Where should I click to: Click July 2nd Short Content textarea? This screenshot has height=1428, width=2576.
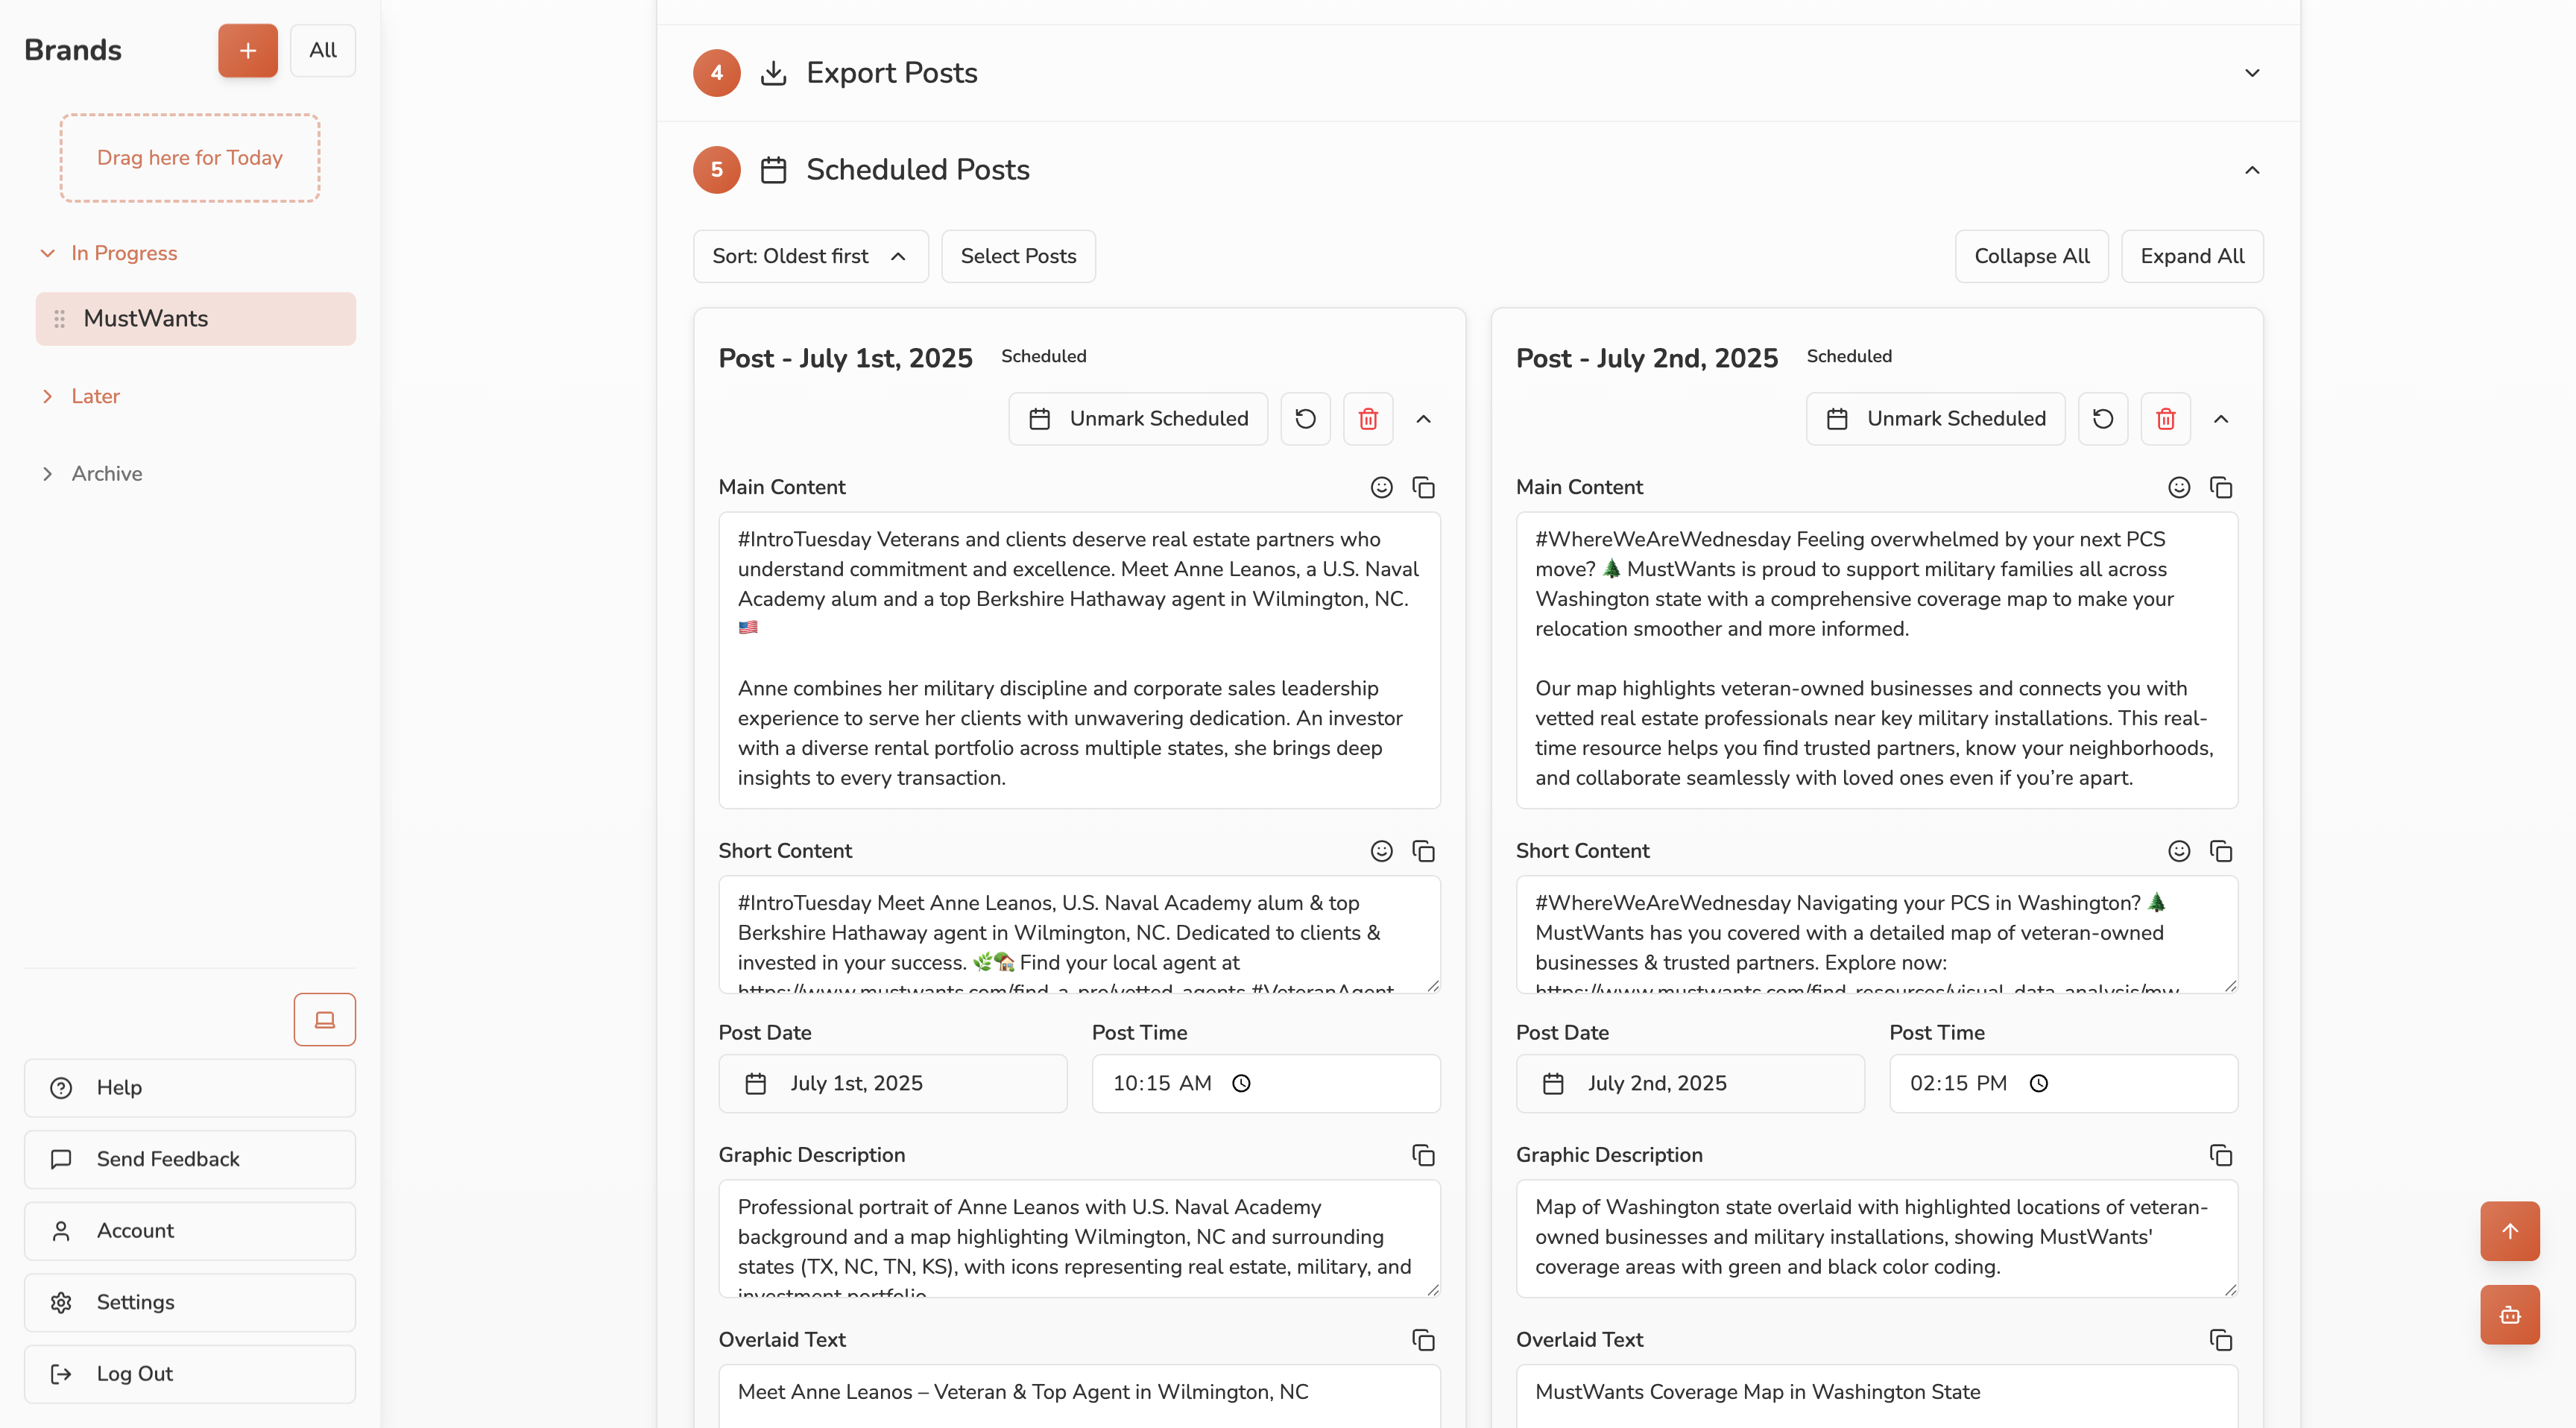pos(1877,934)
